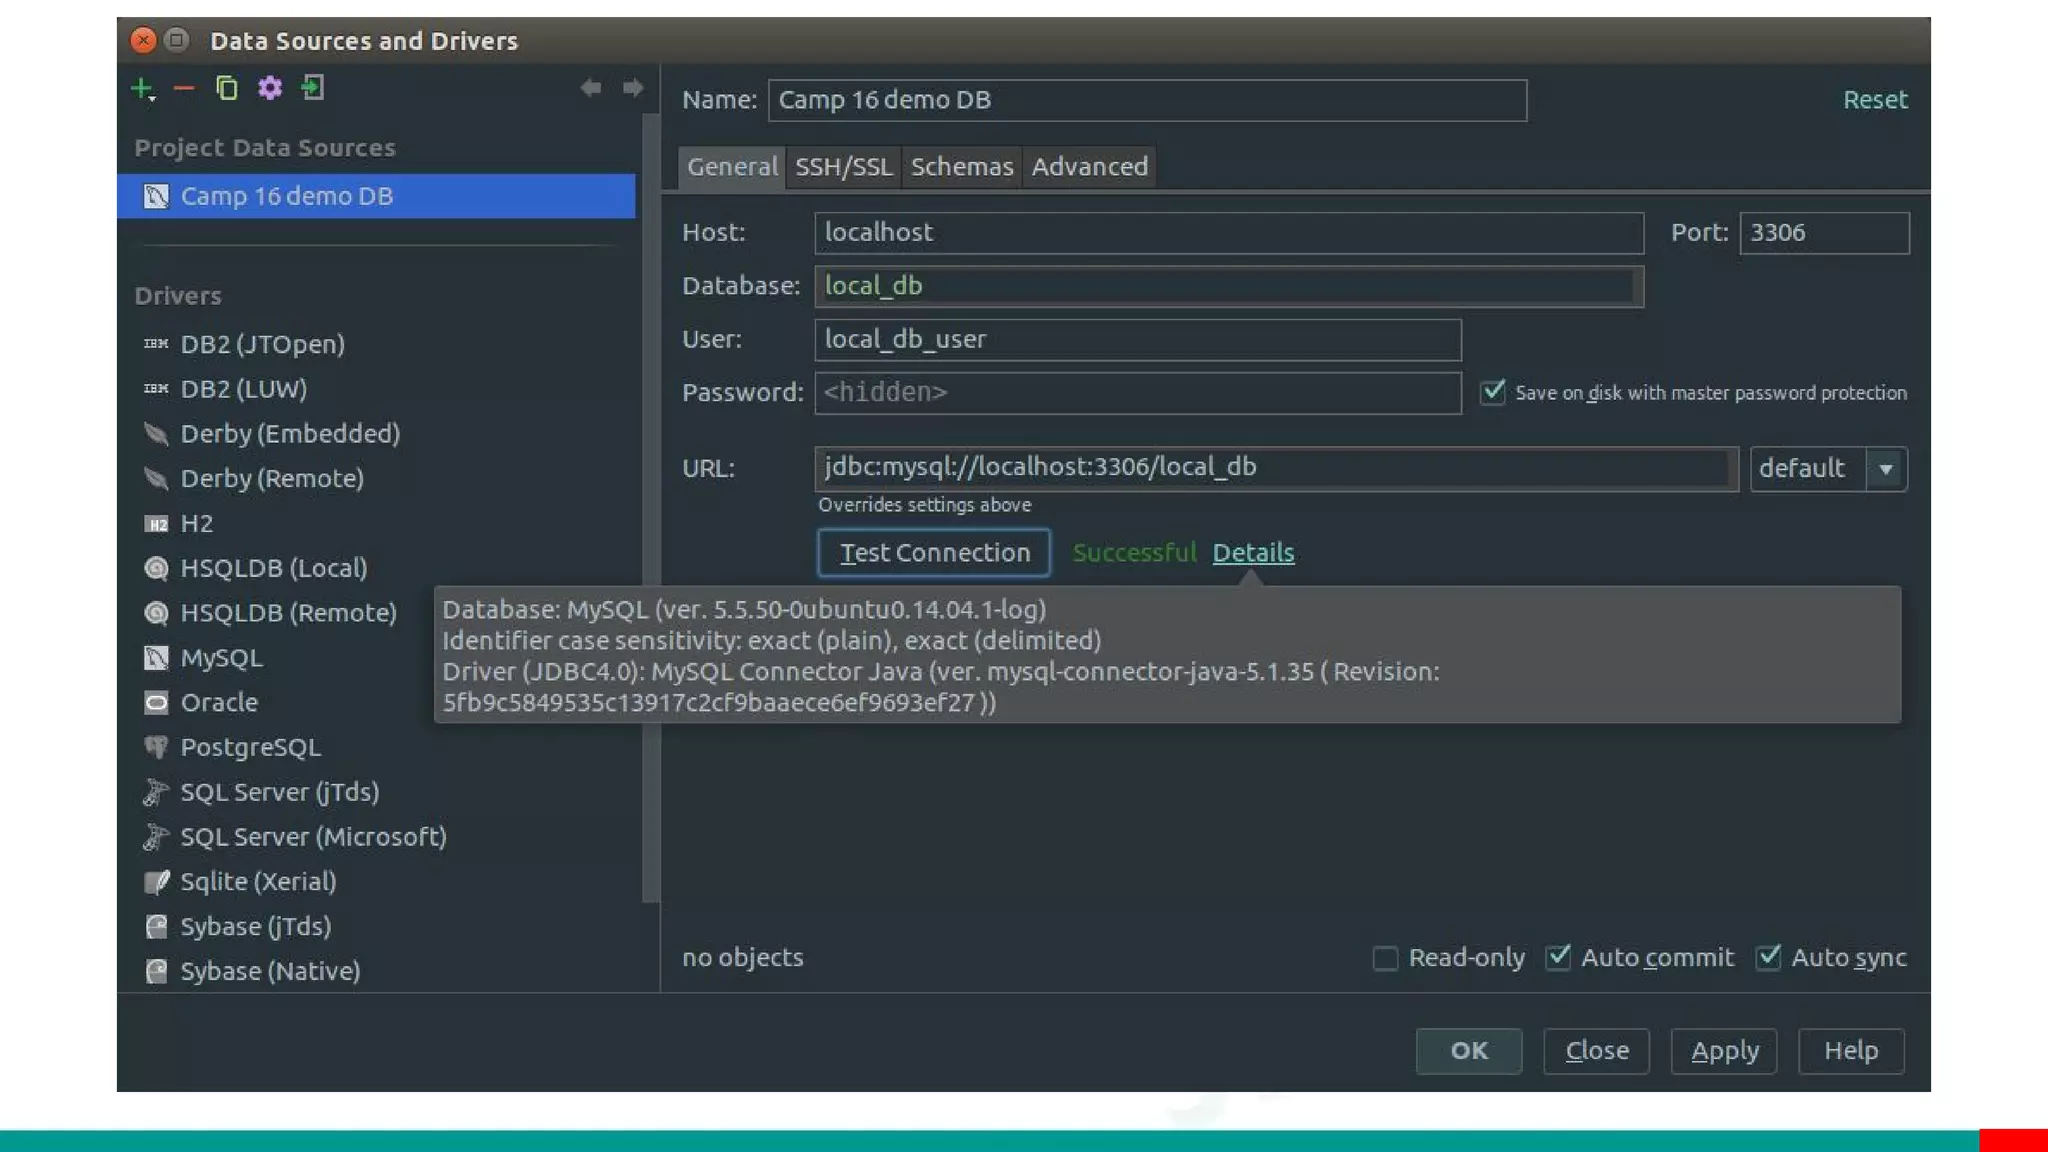Duplicate the data source via the copy icon
Viewport: 2048px width, 1152px height.
click(x=227, y=88)
